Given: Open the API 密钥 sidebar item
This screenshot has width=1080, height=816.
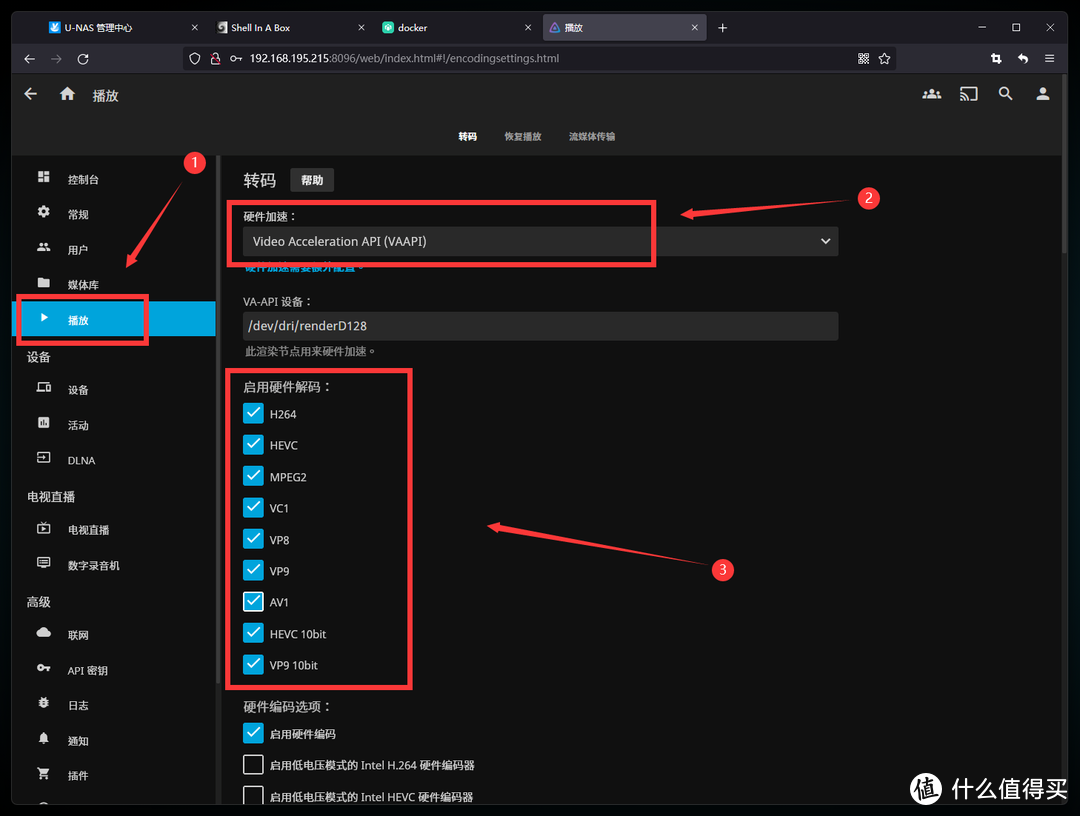Looking at the screenshot, I should pos(114,670).
